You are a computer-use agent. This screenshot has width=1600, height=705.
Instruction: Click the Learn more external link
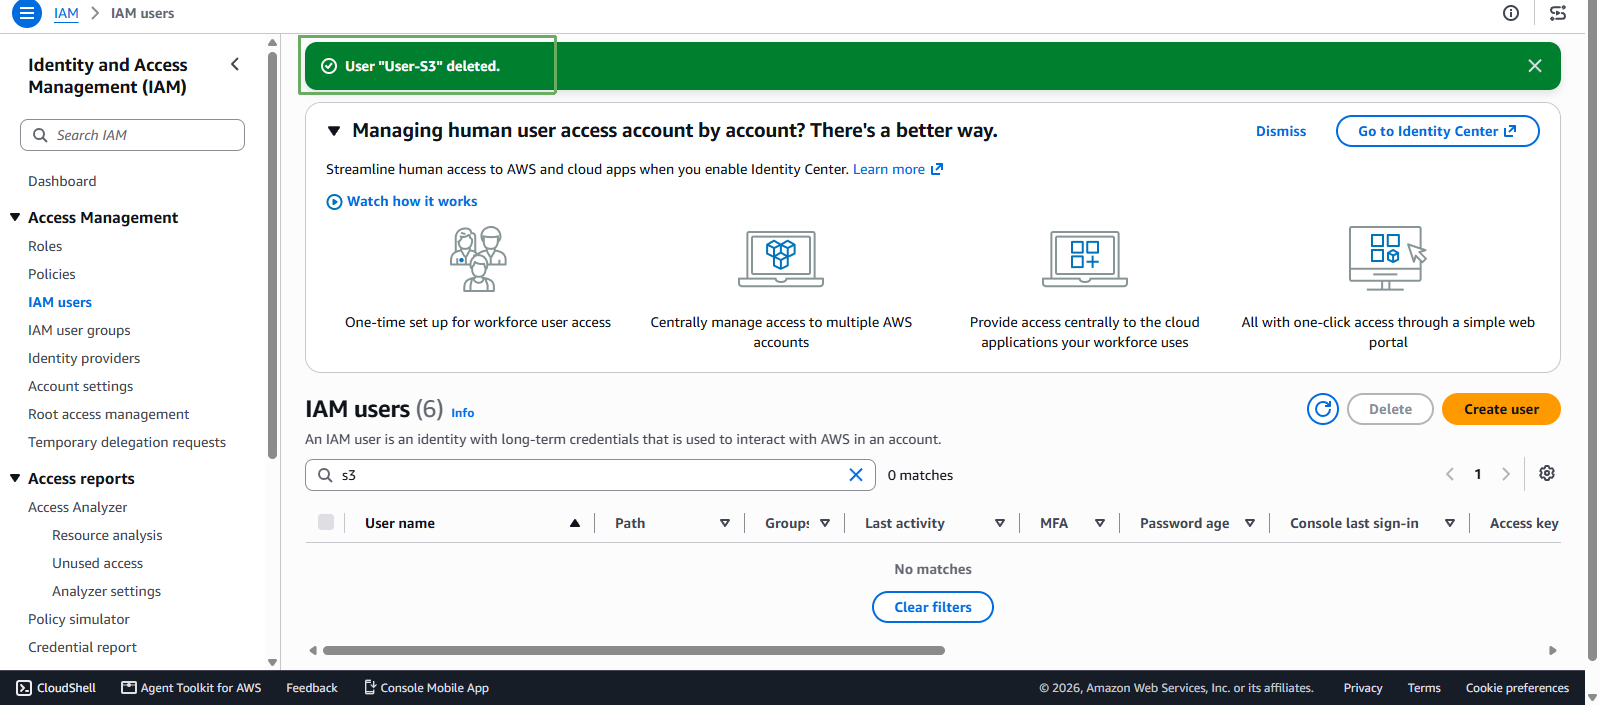click(x=898, y=169)
